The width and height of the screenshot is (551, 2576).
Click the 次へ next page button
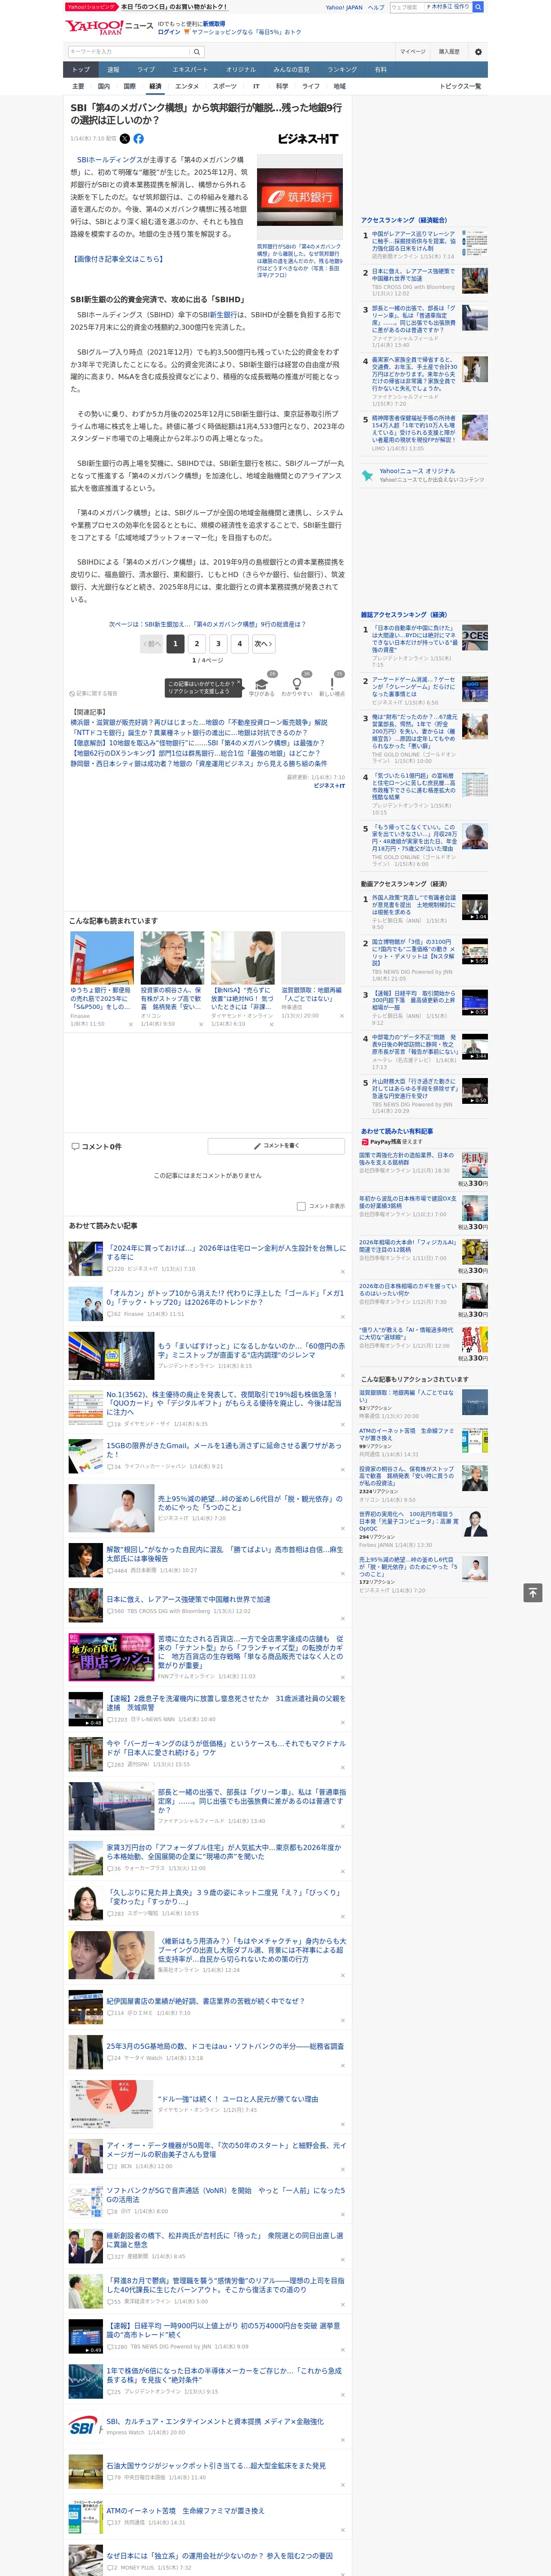263,644
